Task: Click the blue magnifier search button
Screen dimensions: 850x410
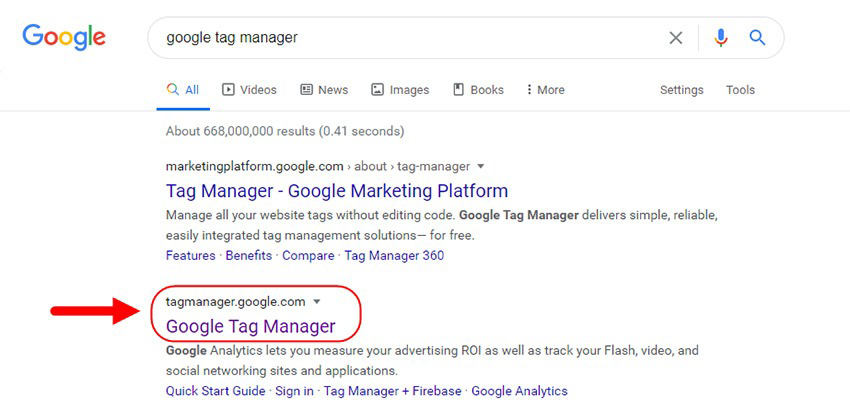Action: 757,37
